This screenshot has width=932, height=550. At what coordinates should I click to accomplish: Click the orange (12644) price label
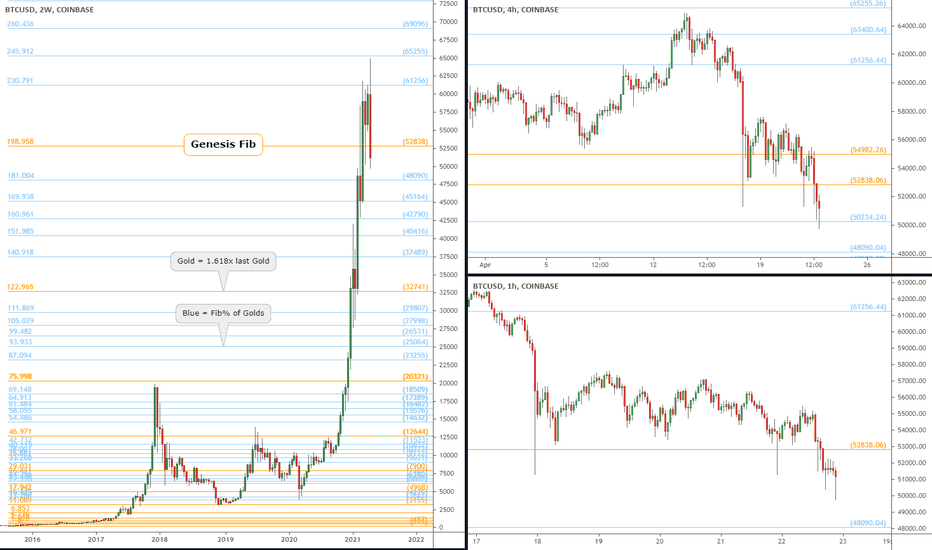(x=415, y=431)
